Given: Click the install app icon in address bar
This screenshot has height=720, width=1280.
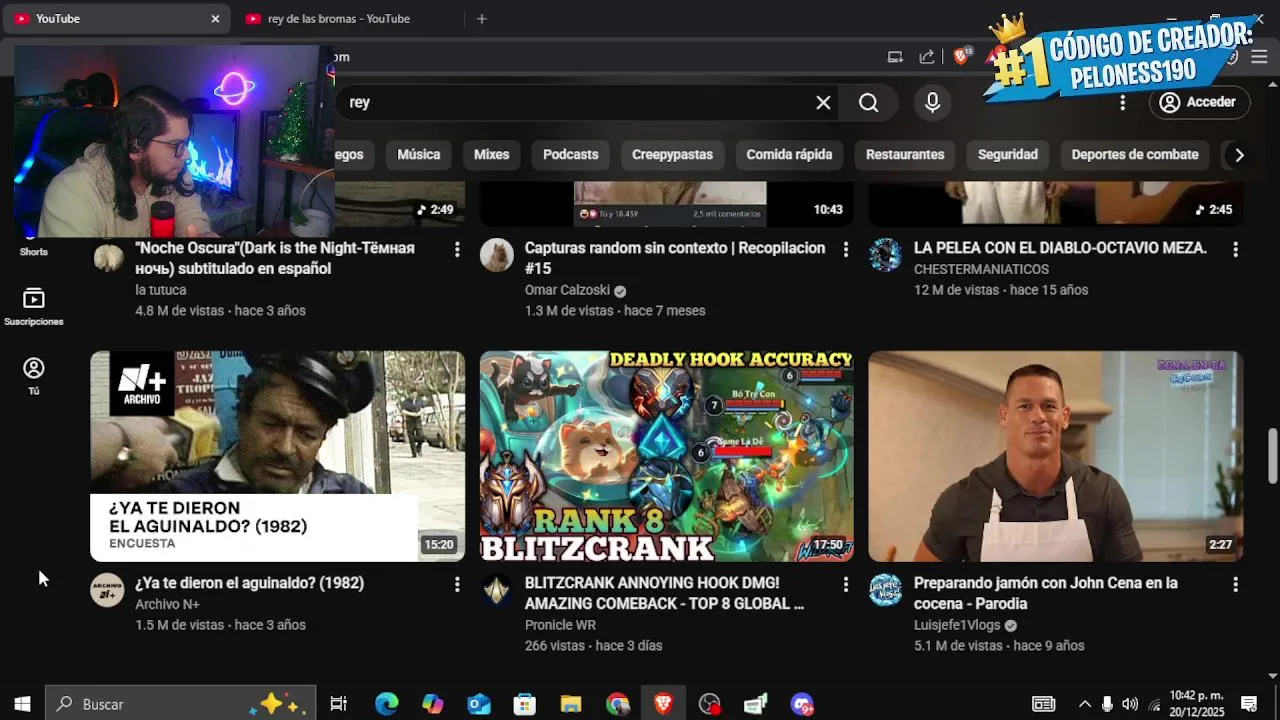Looking at the screenshot, I should [x=895, y=57].
